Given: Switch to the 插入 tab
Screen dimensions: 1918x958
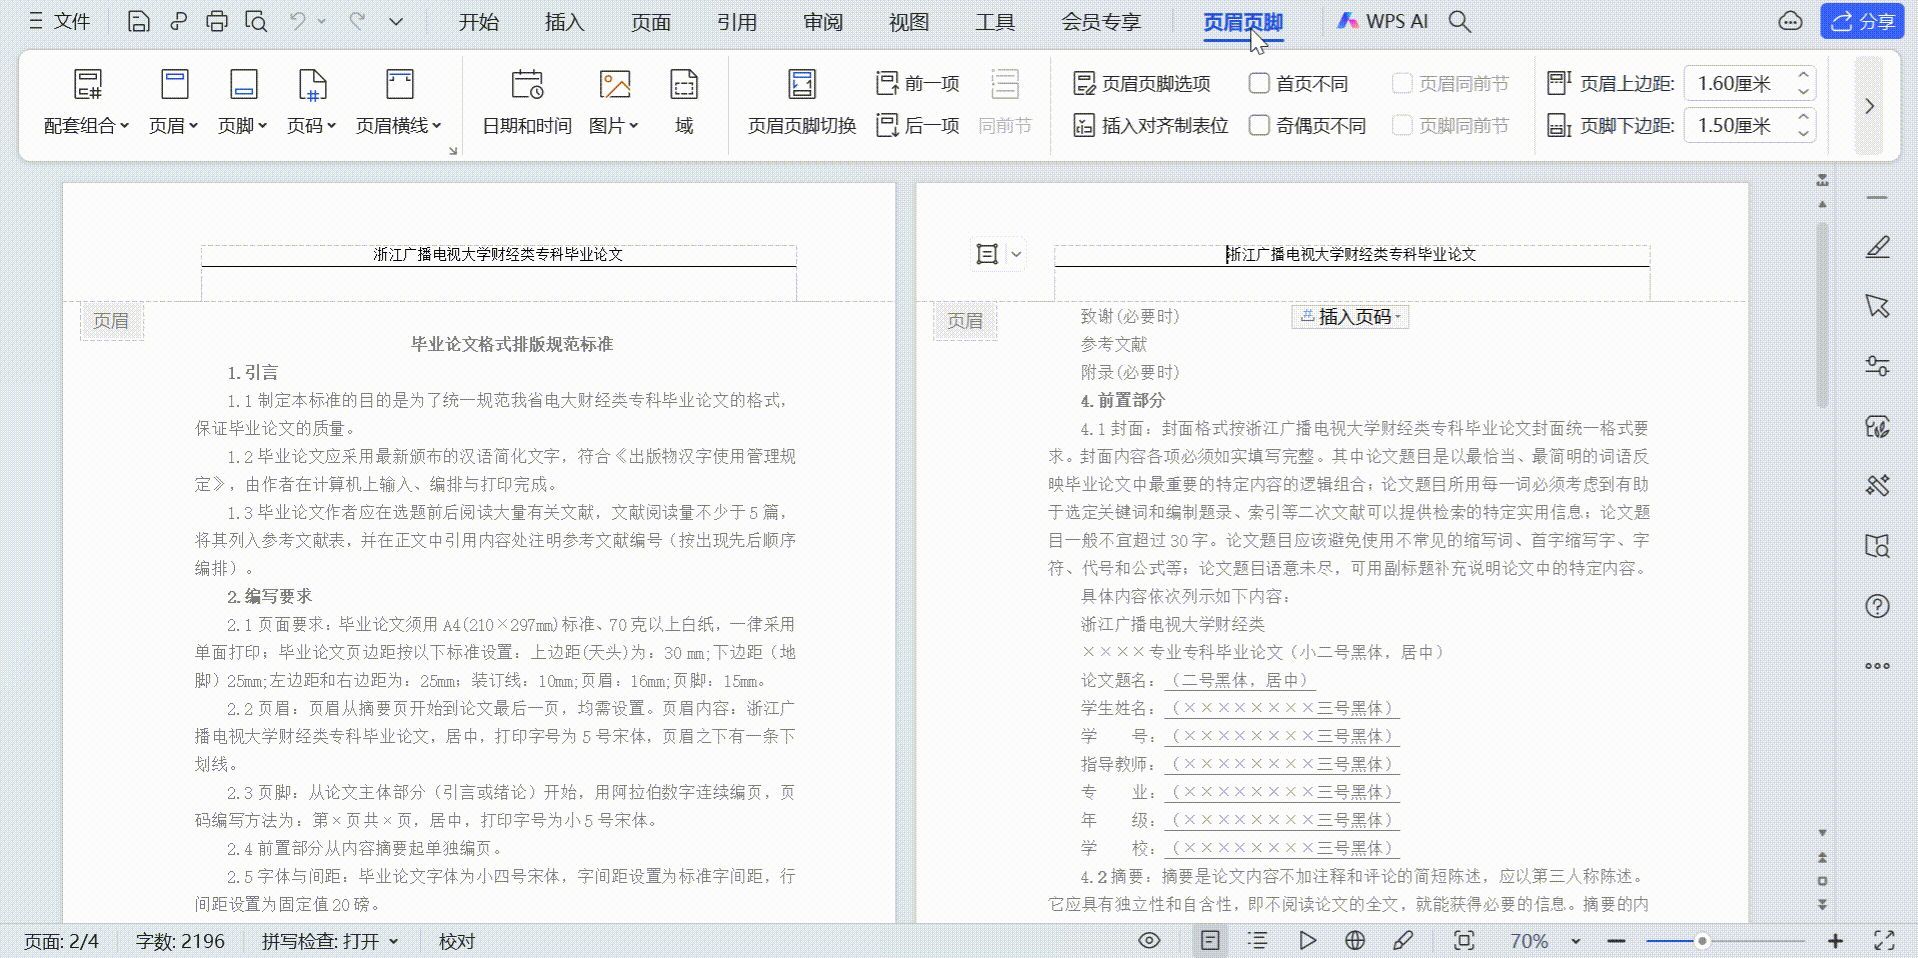Looking at the screenshot, I should (564, 22).
